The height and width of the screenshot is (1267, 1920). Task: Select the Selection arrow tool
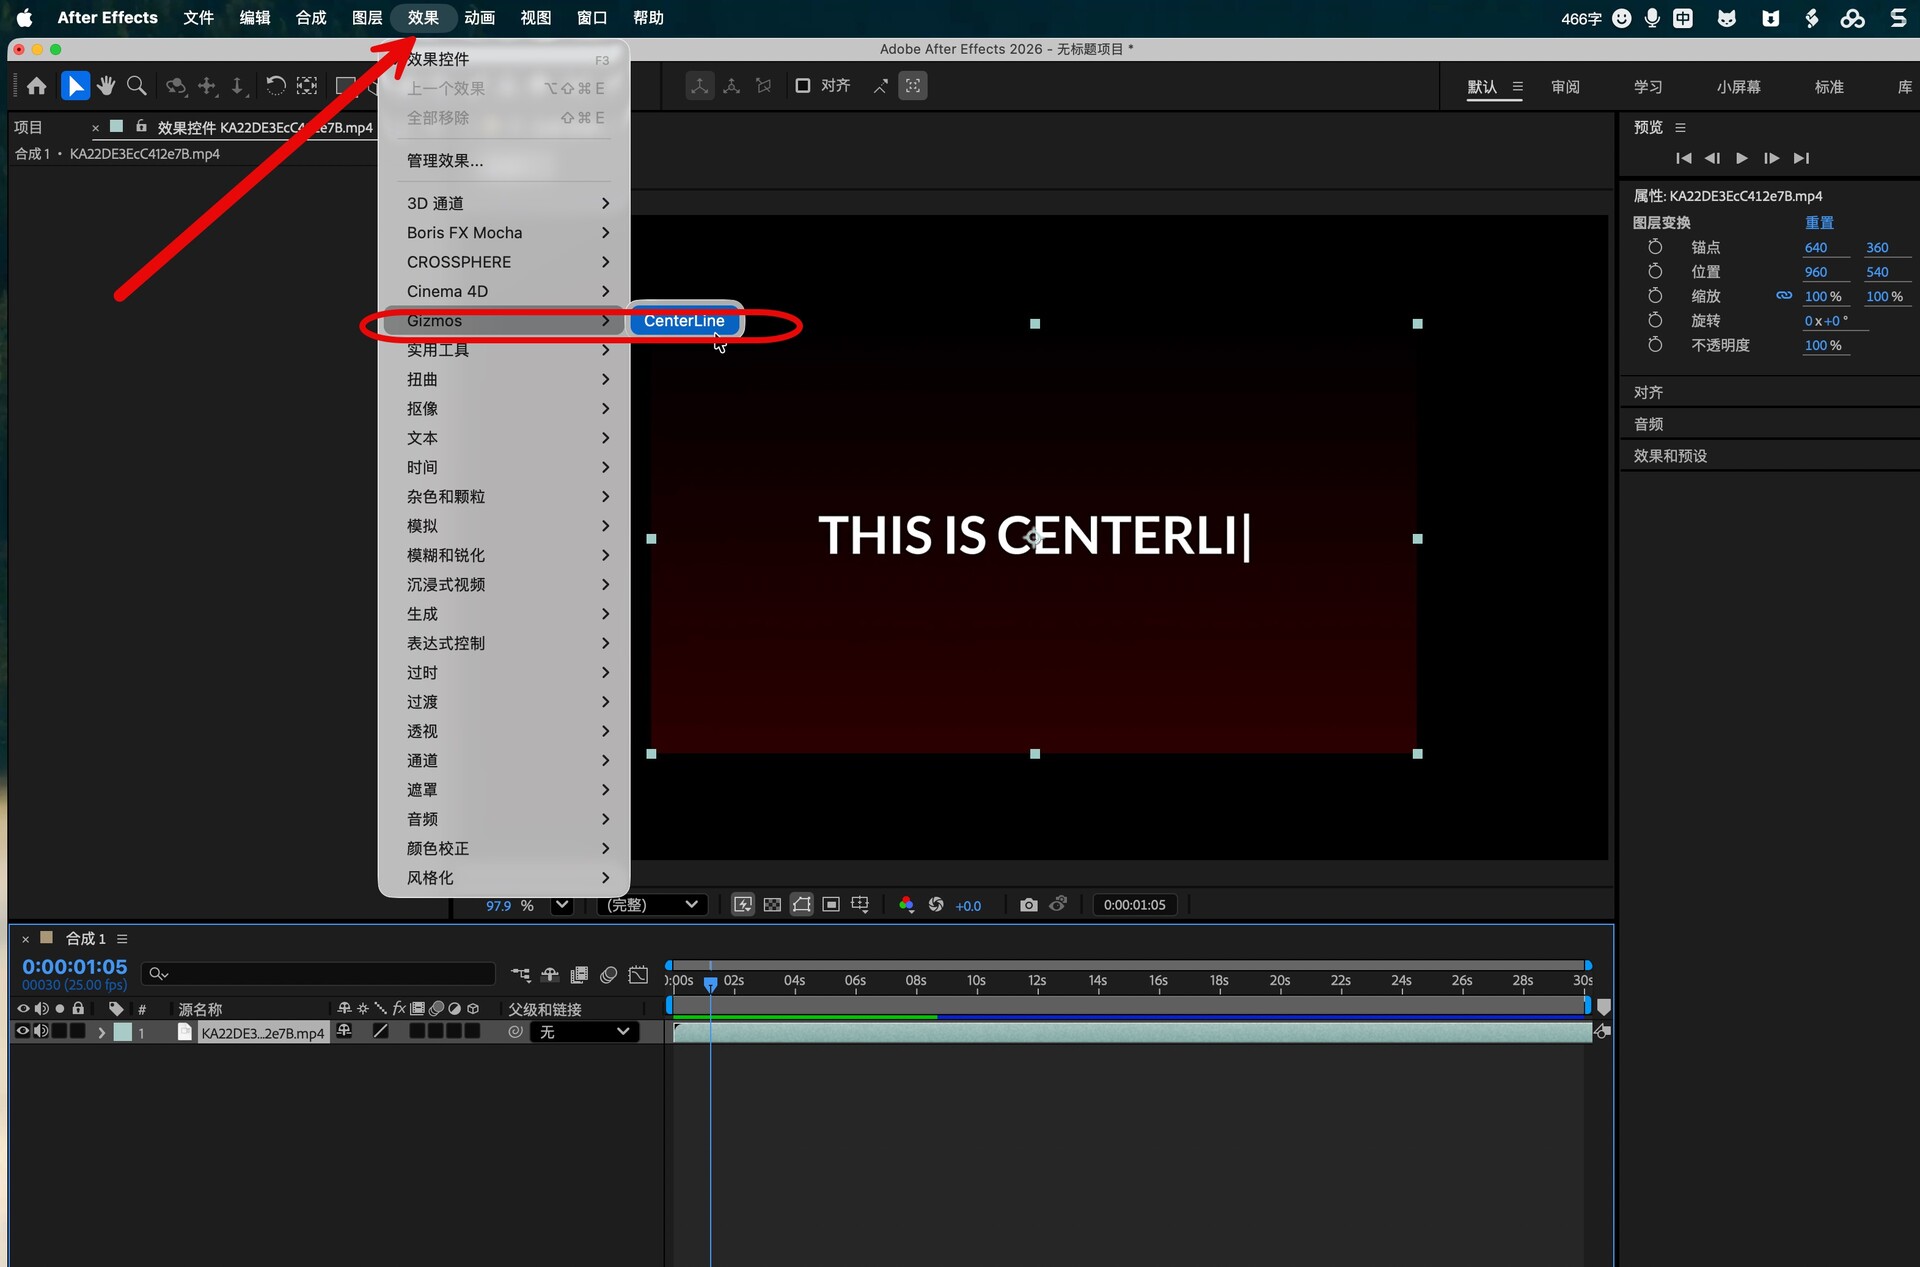[x=75, y=86]
